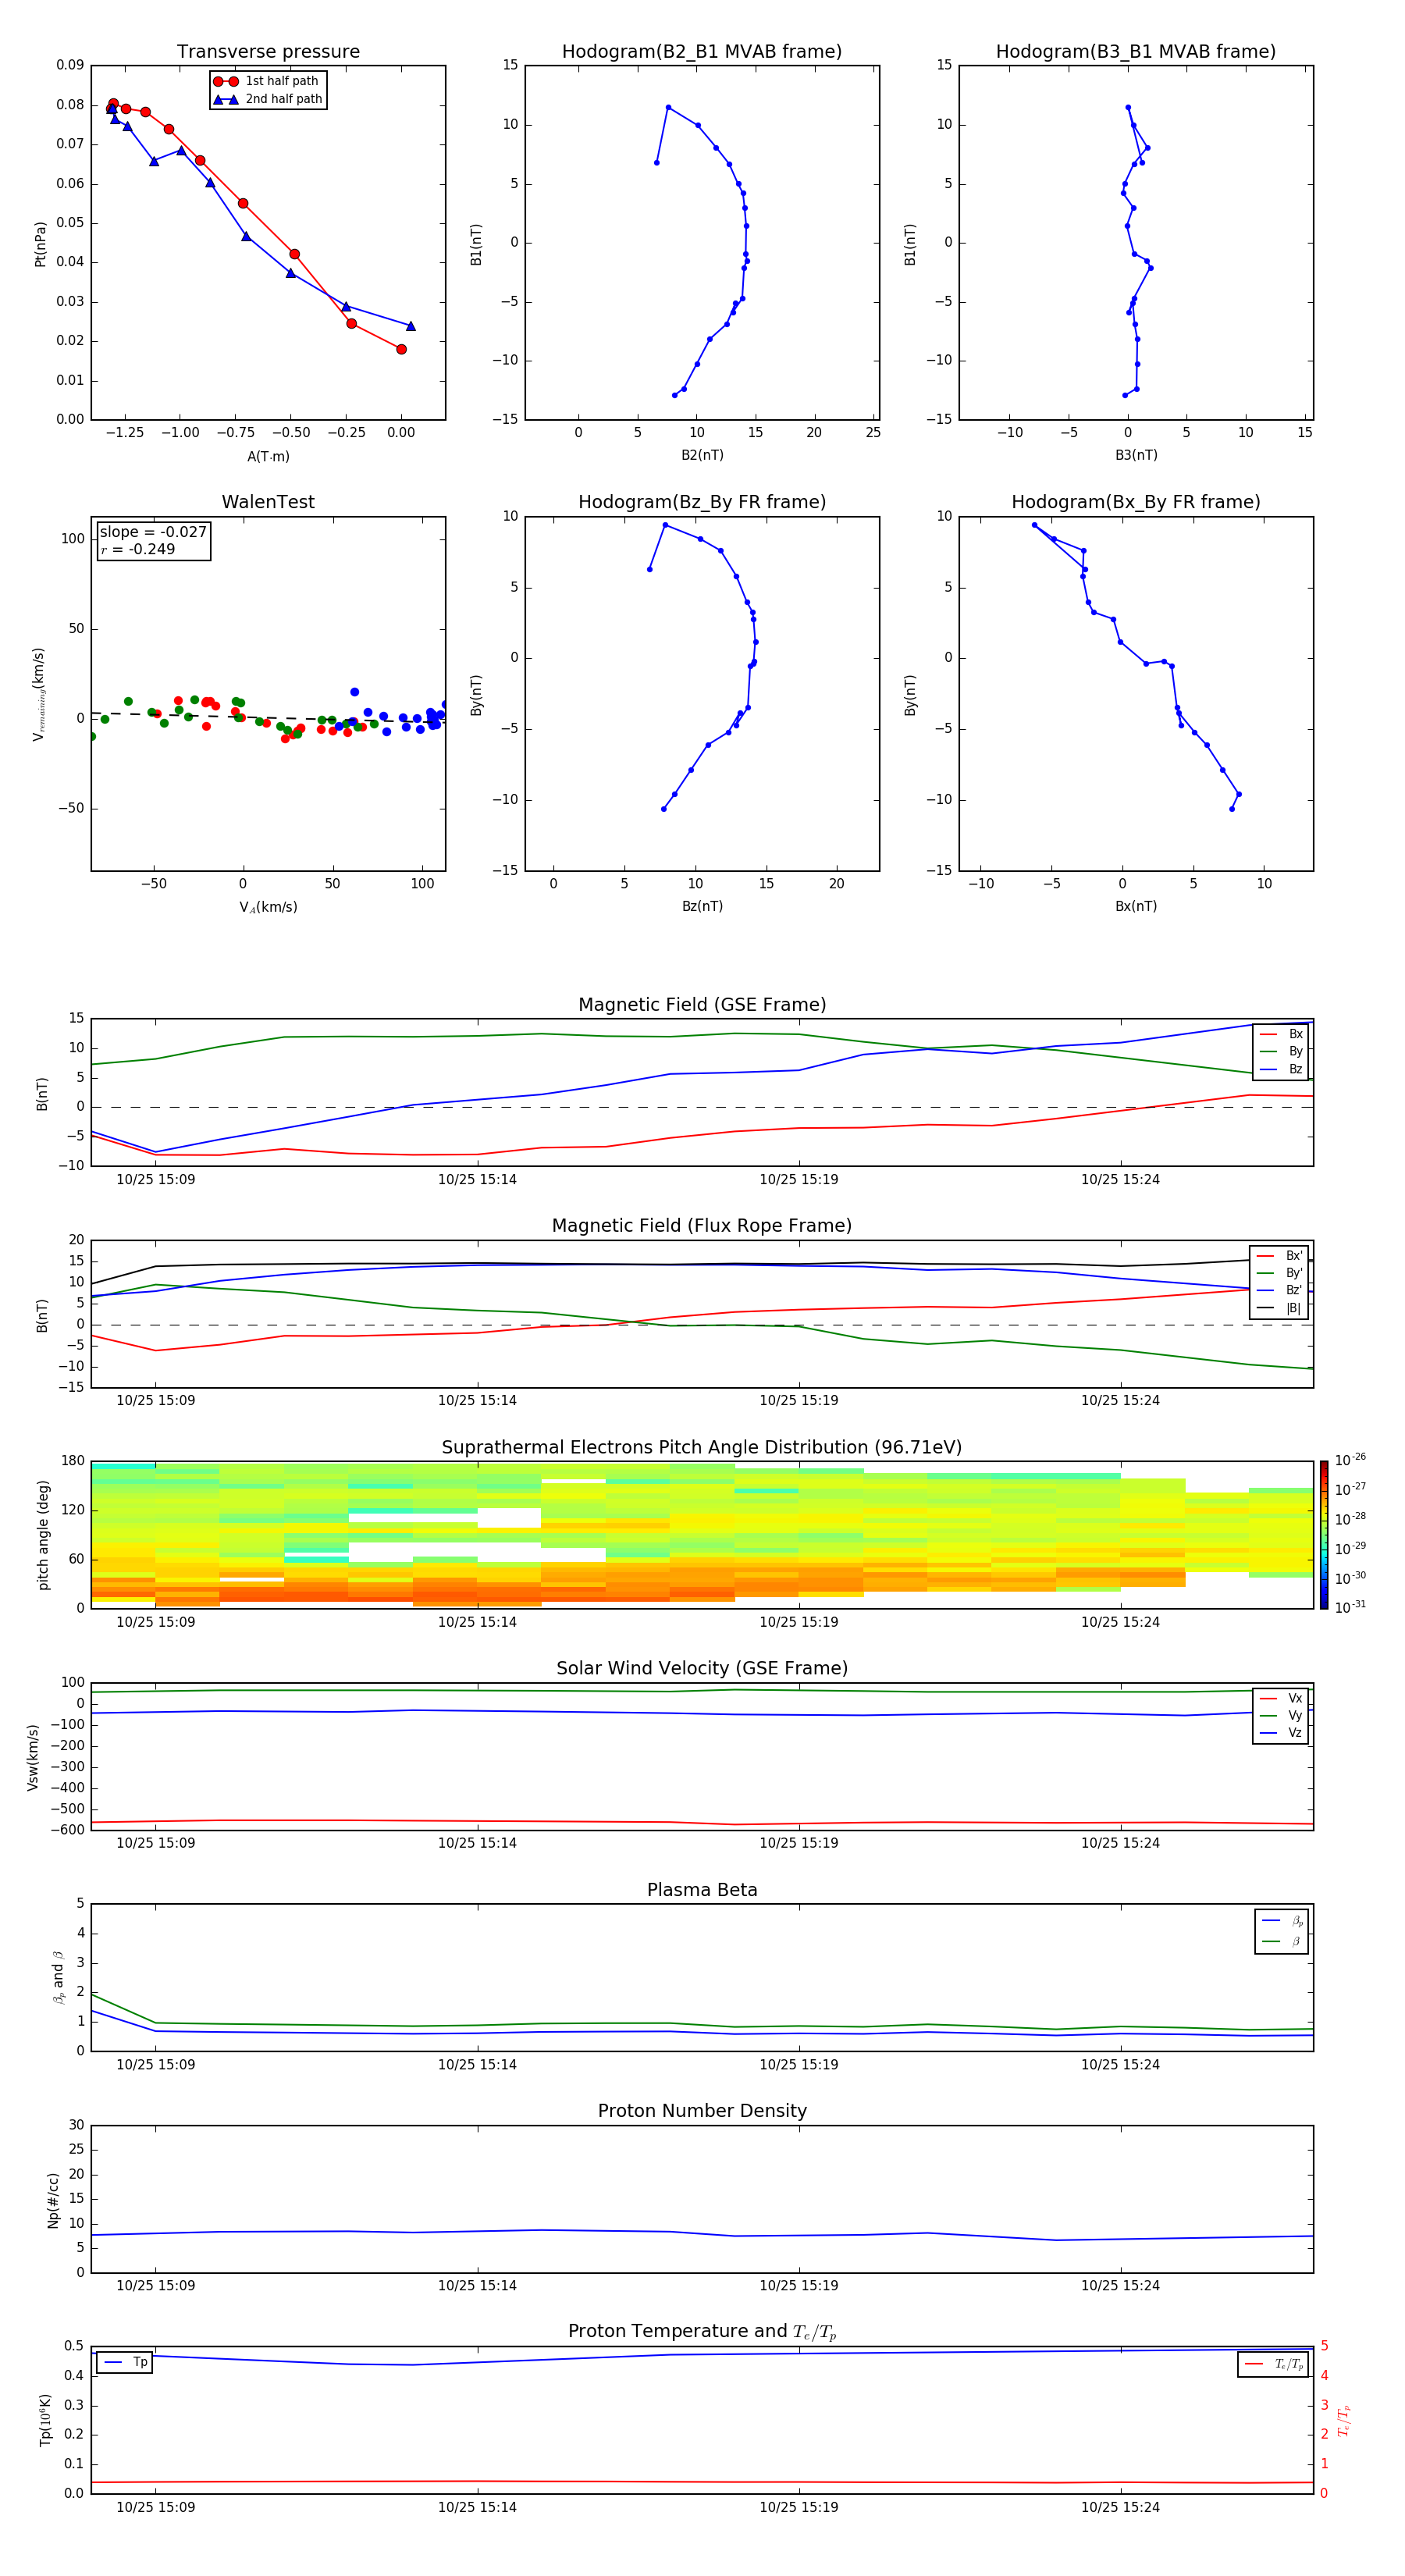Image resolution: width=1405 pixels, height=2576 pixels.
Task: Click the "A(T·m)" x-axis label
Action: point(268,456)
